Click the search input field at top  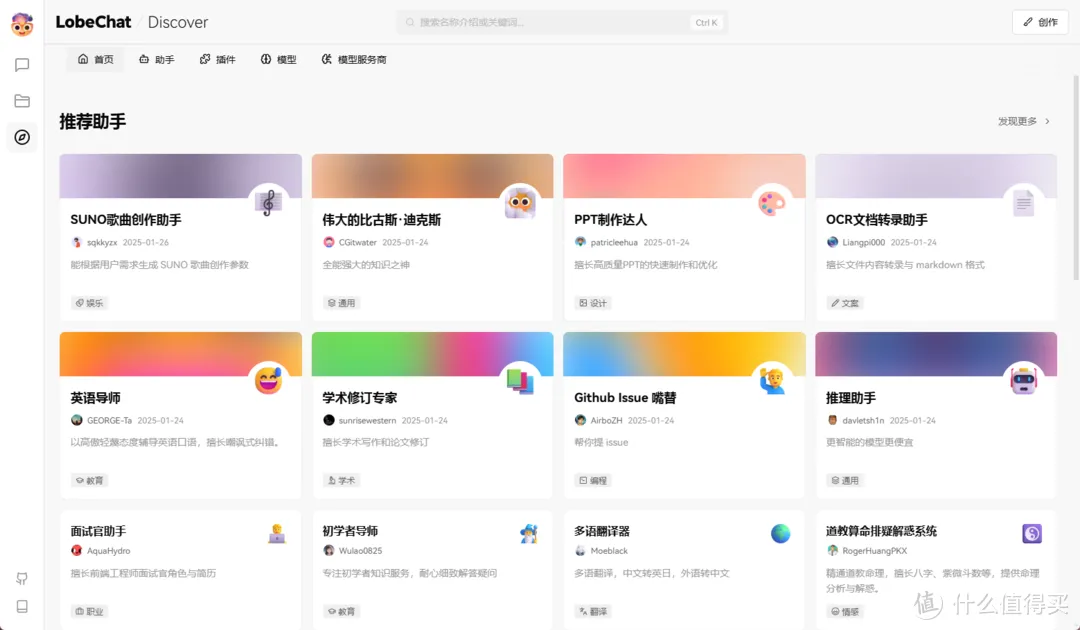tap(560, 22)
